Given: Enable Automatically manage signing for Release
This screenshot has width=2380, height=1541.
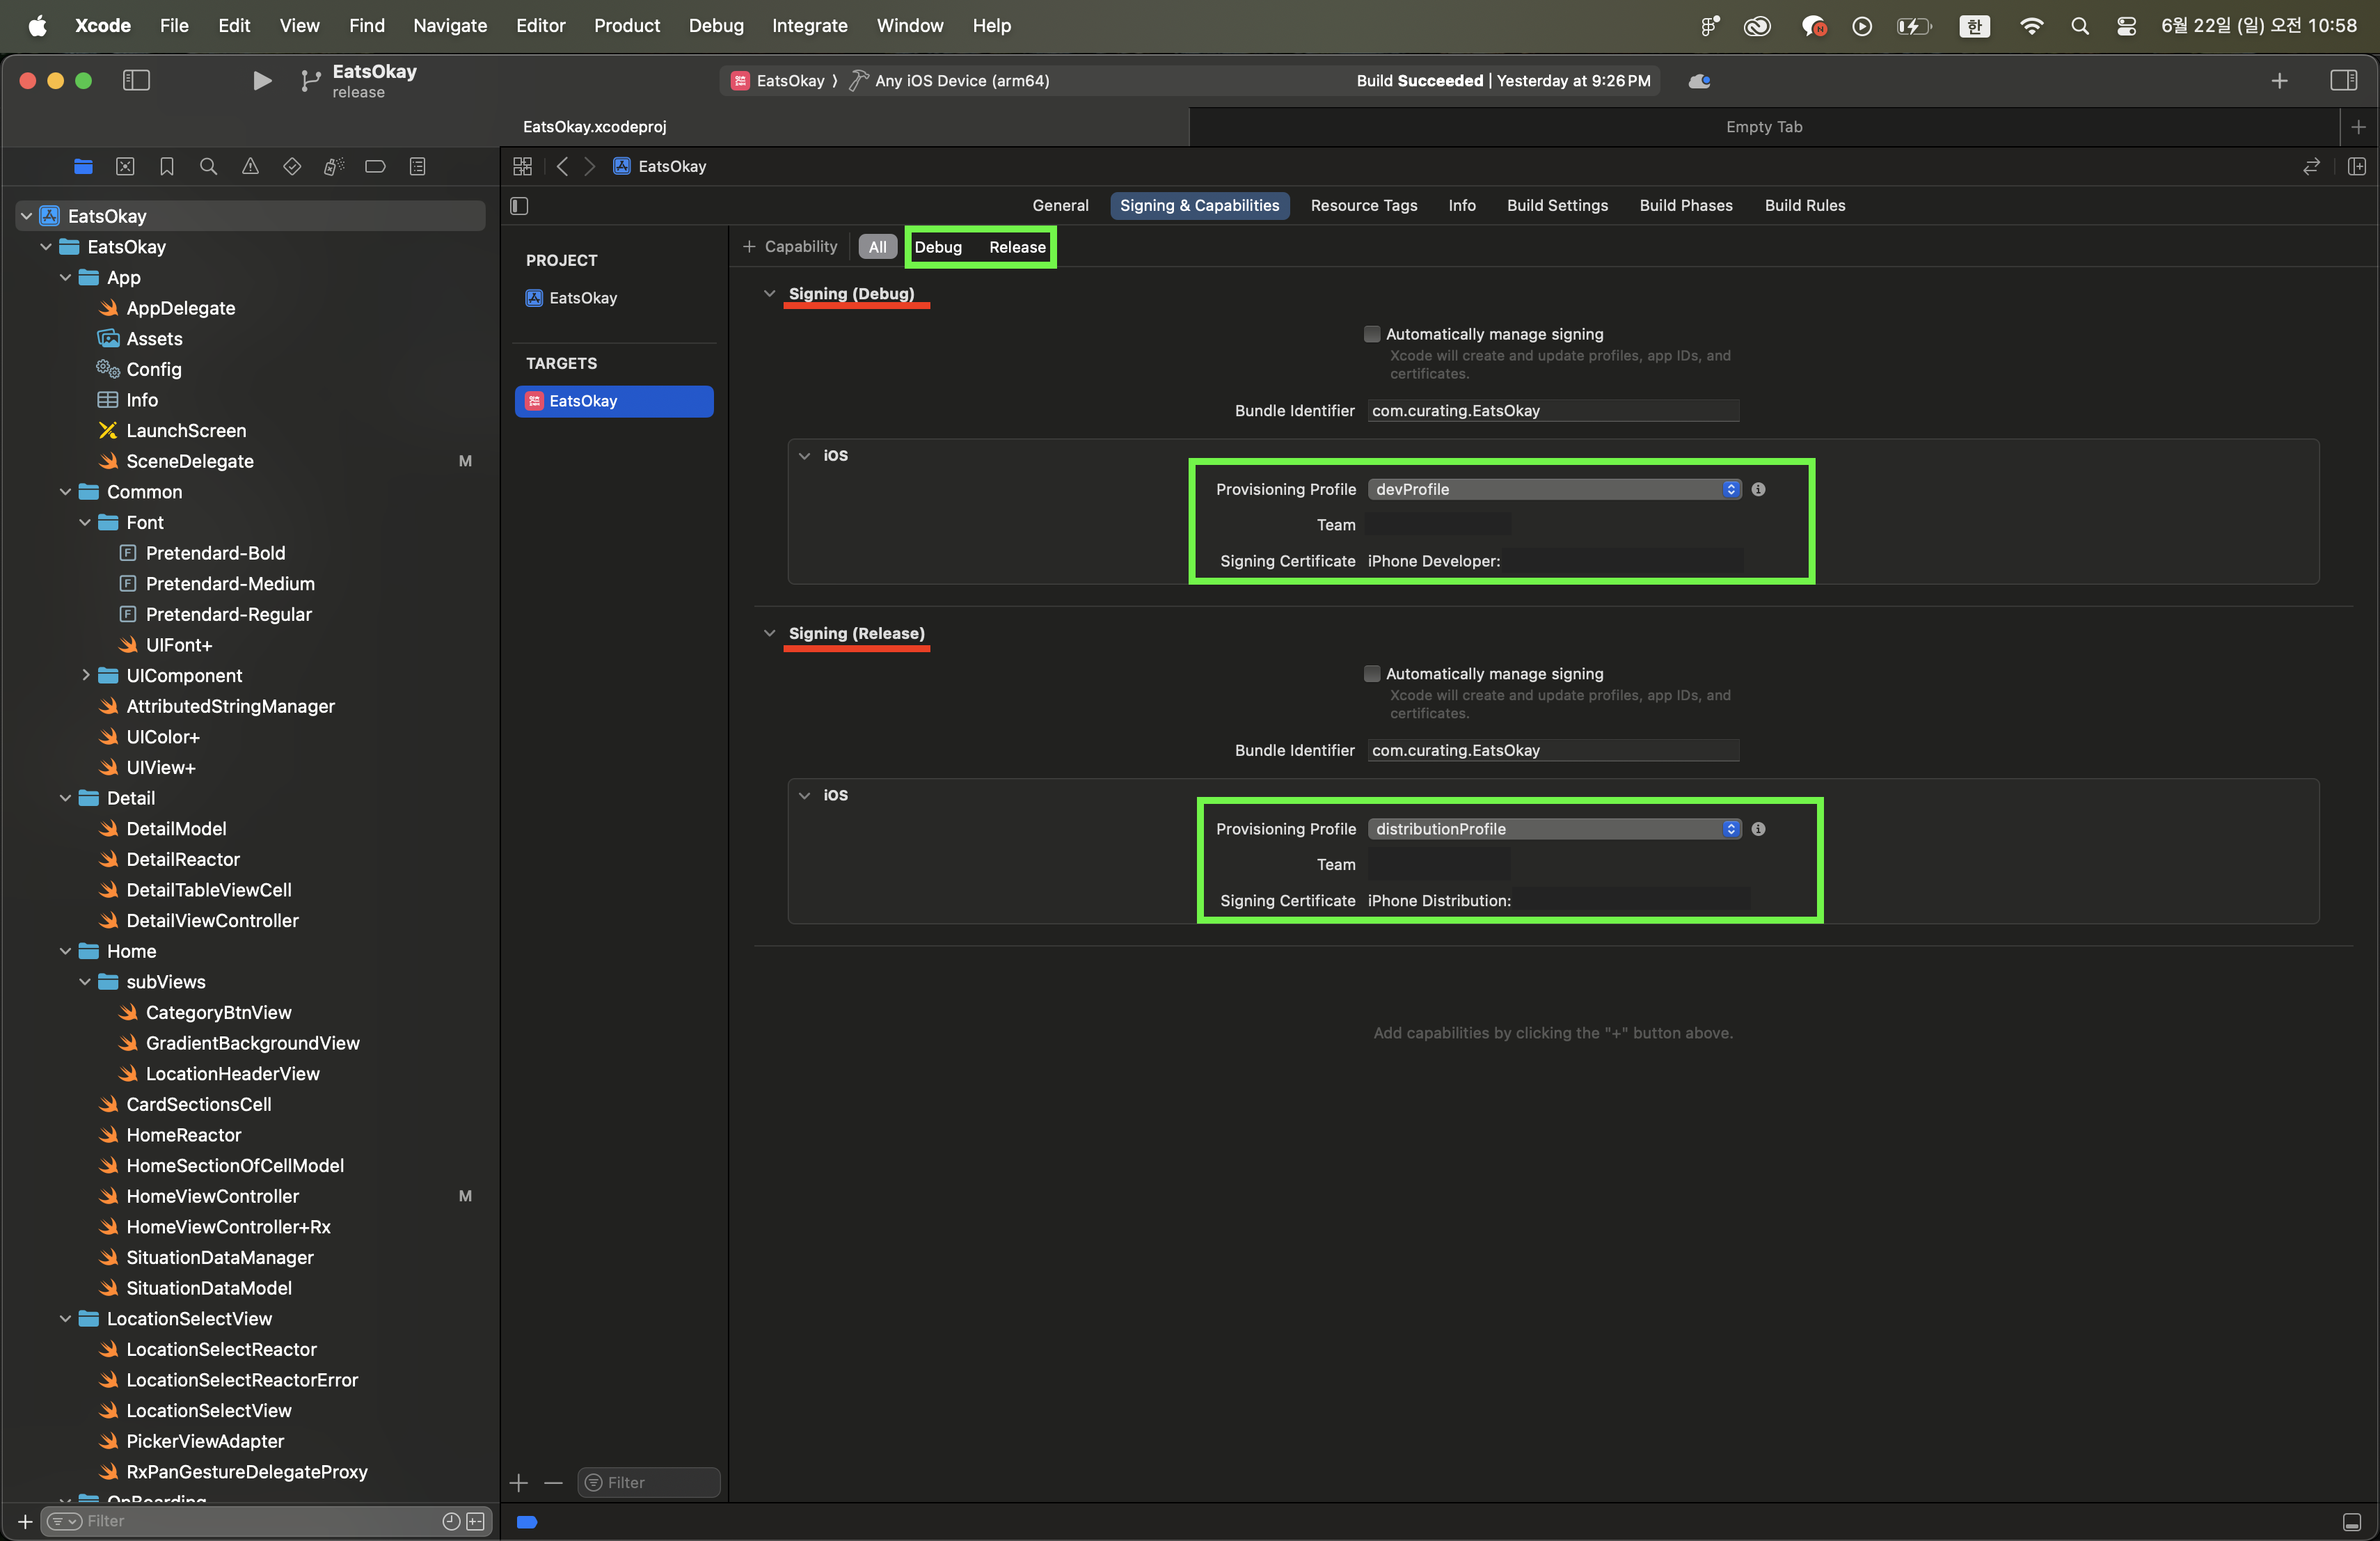Looking at the screenshot, I should coord(1372,674).
